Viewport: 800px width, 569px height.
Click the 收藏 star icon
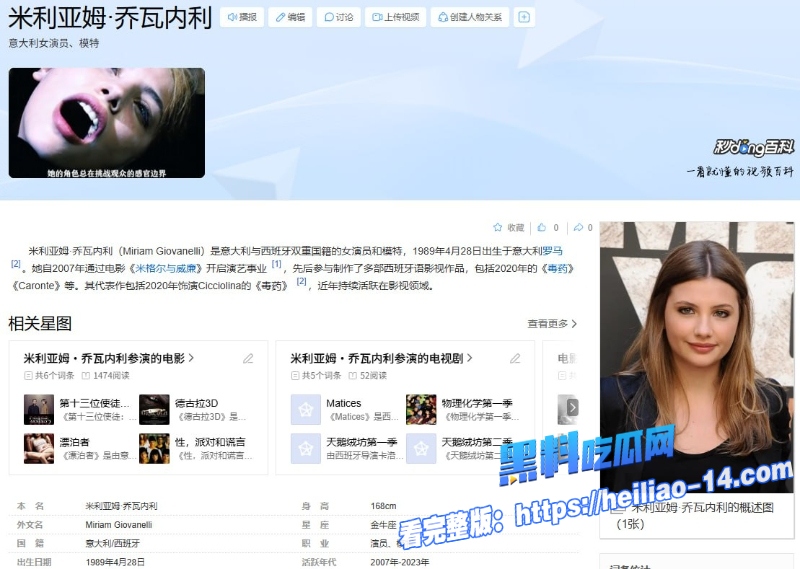pyautogui.click(x=497, y=228)
